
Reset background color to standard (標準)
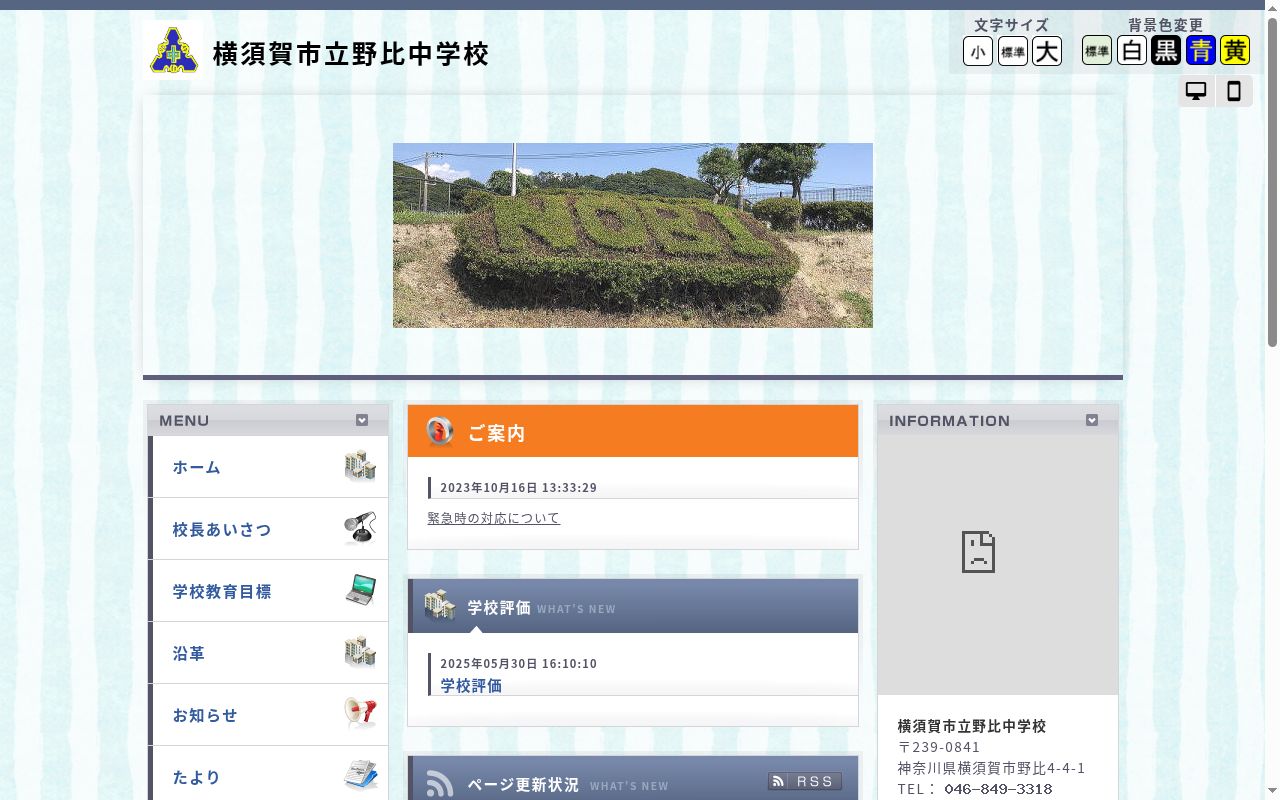point(1097,50)
